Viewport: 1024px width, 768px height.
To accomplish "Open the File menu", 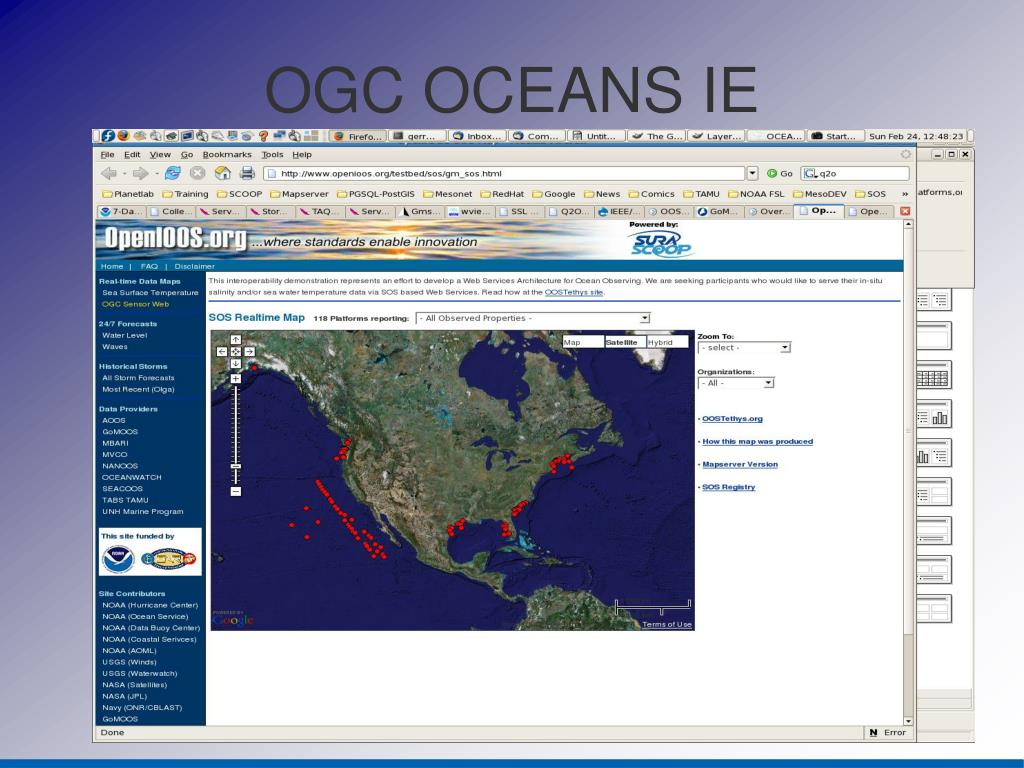I will pyautogui.click(x=108, y=155).
